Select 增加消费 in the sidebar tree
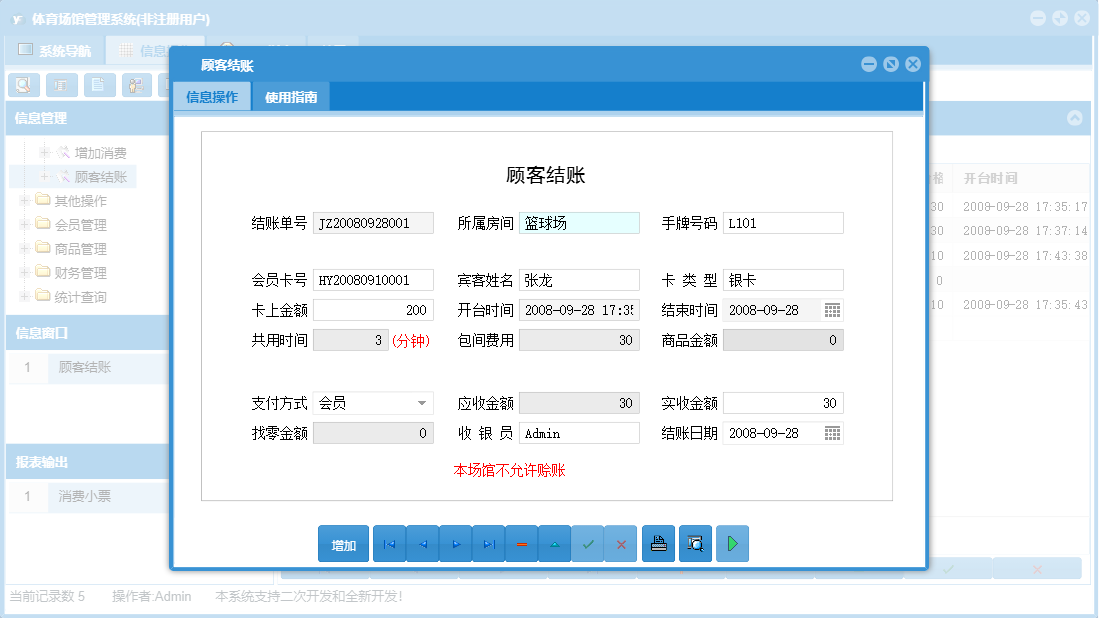The image size is (1099, 618). (x=102, y=152)
